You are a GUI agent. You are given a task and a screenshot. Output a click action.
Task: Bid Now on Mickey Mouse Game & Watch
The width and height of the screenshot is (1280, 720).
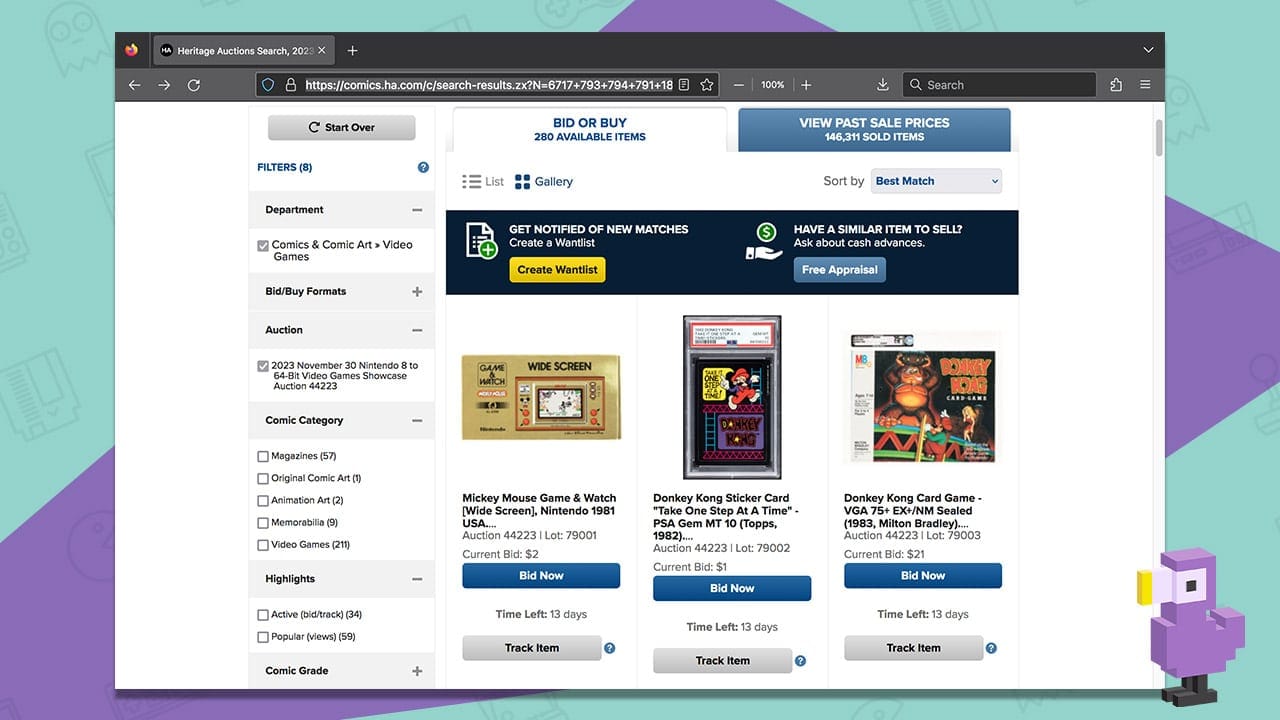pyautogui.click(x=541, y=576)
